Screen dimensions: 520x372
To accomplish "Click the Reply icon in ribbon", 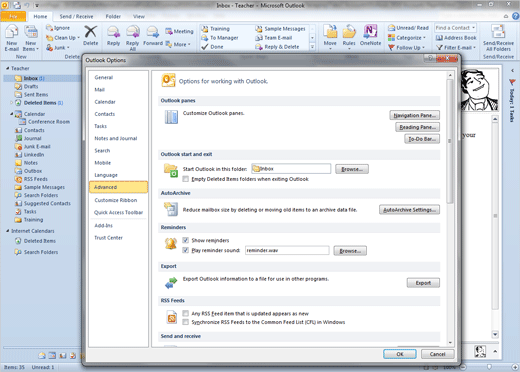I will point(113,32).
